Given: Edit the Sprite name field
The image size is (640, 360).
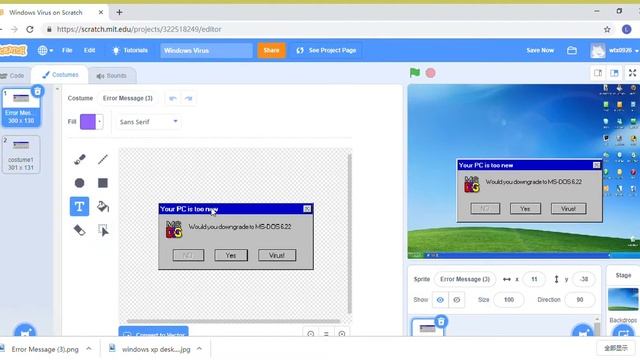Looking at the screenshot, I should pyautogui.click(x=465, y=279).
